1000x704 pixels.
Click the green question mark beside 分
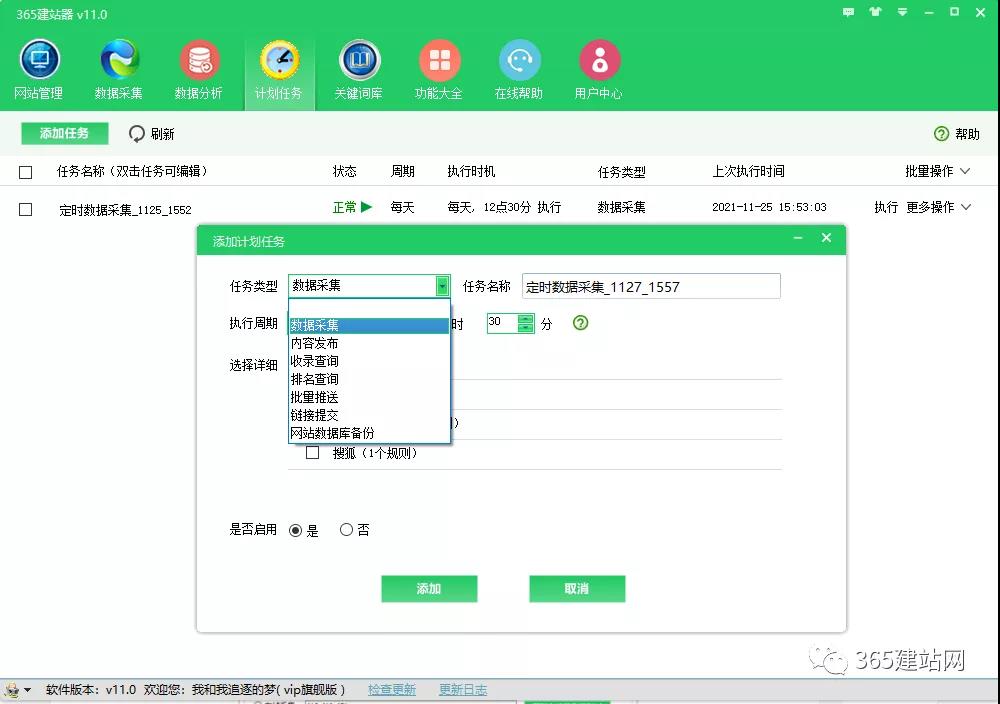pos(580,323)
